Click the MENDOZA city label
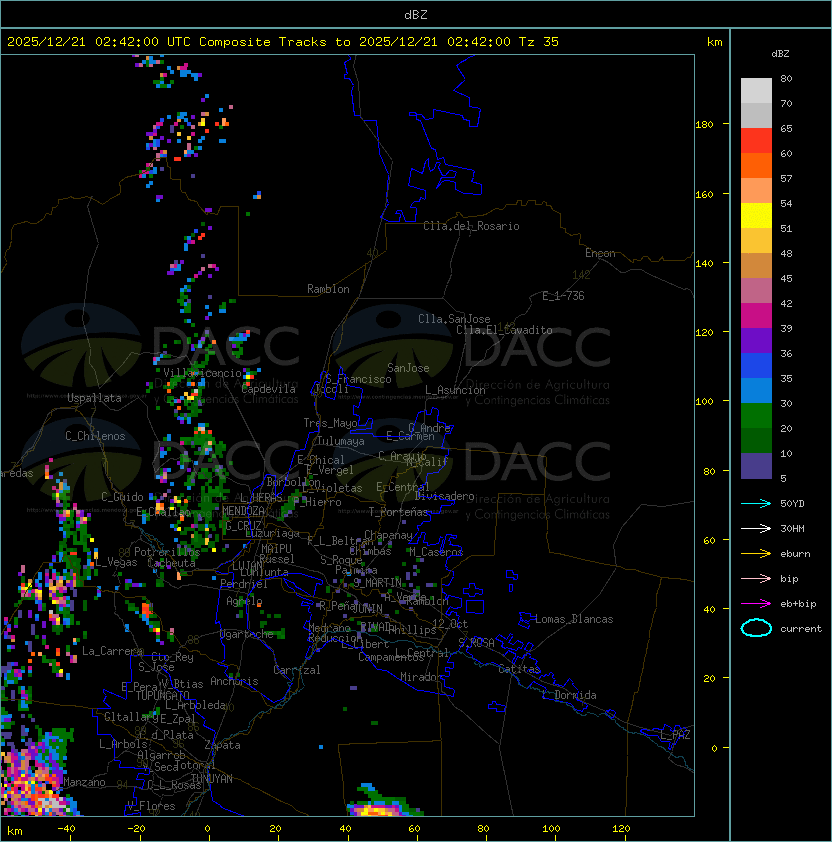The height and width of the screenshot is (842, 832). 243,511
